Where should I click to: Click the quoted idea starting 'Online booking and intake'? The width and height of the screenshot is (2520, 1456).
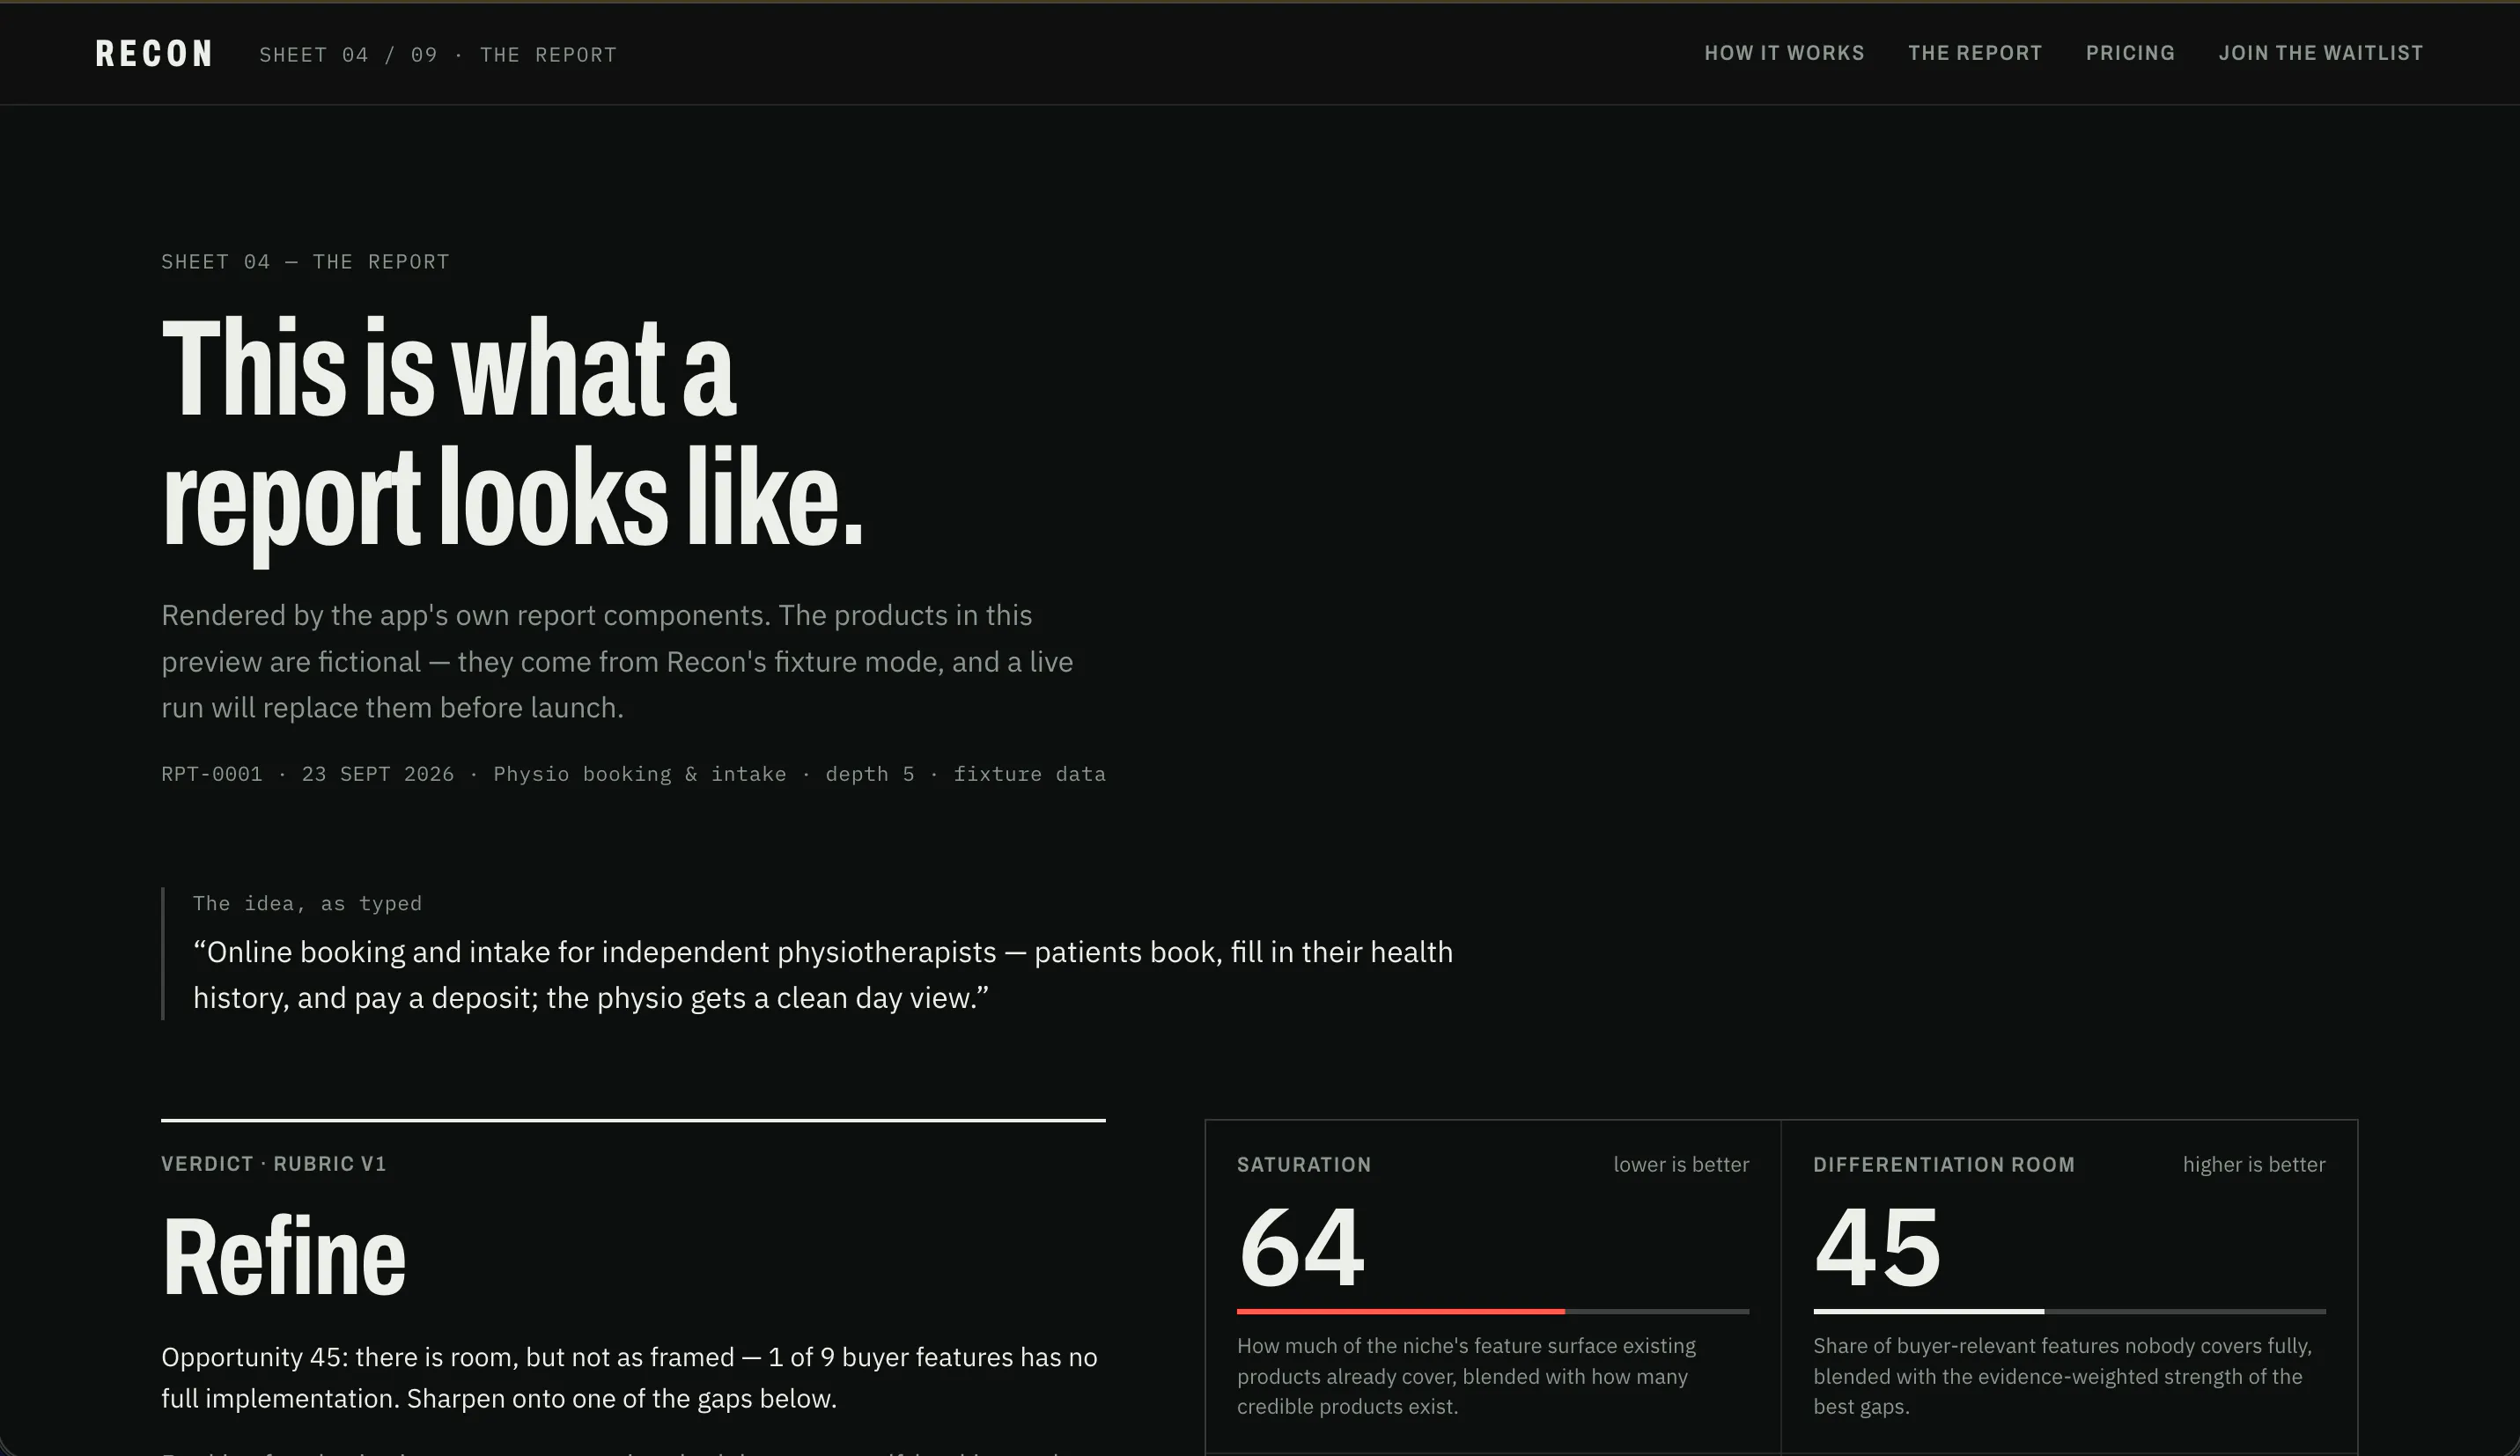pyautogui.click(x=822, y=975)
